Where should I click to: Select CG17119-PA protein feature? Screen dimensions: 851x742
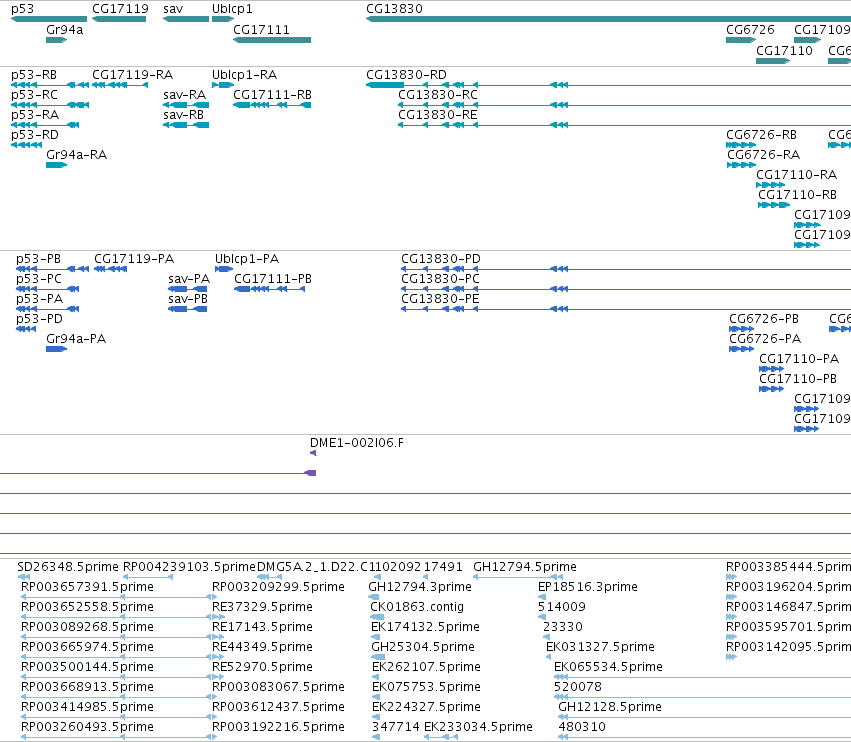point(111,269)
